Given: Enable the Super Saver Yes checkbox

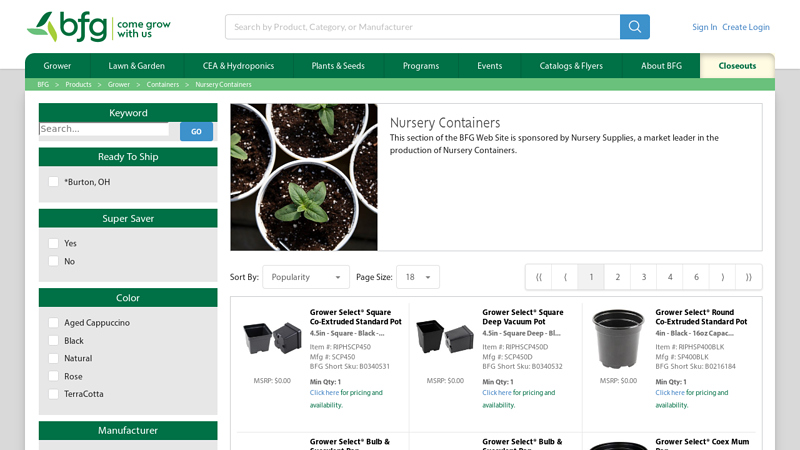Looking at the screenshot, I should pyautogui.click(x=53, y=243).
